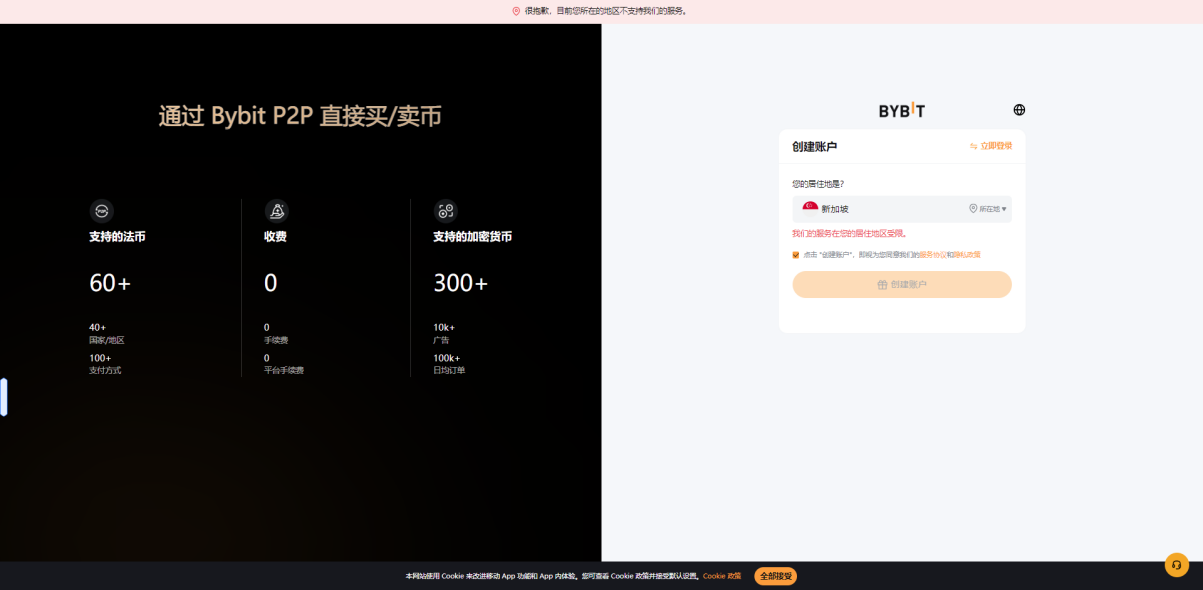Screen dimensions: 1203x590
Task: Click the red restricted-region error message
Action: tap(849, 233)
